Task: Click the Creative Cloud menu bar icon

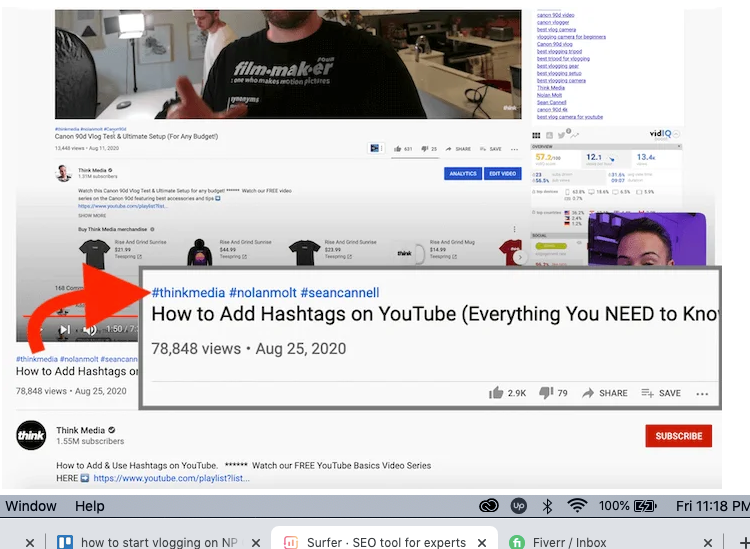Action: (x=488, y=505)
